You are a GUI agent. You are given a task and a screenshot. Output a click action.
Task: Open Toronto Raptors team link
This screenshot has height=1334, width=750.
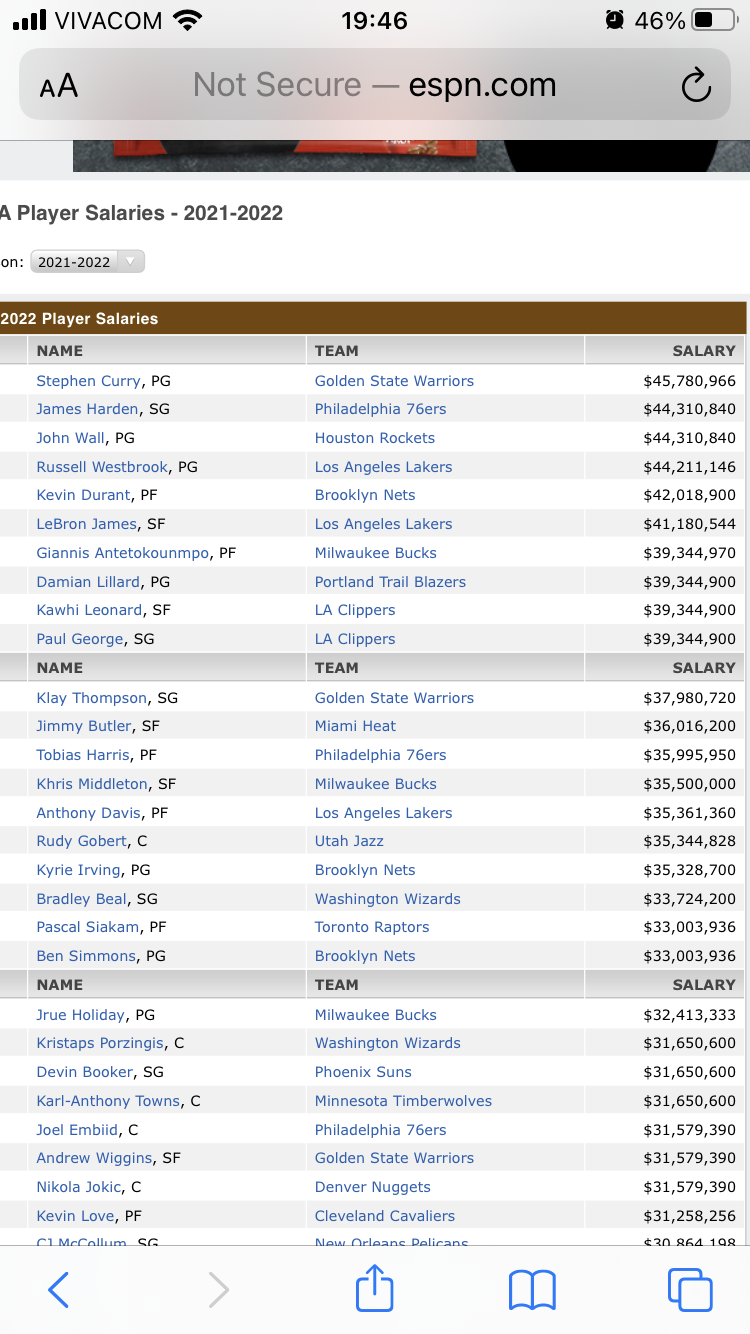tap(372, 927)
